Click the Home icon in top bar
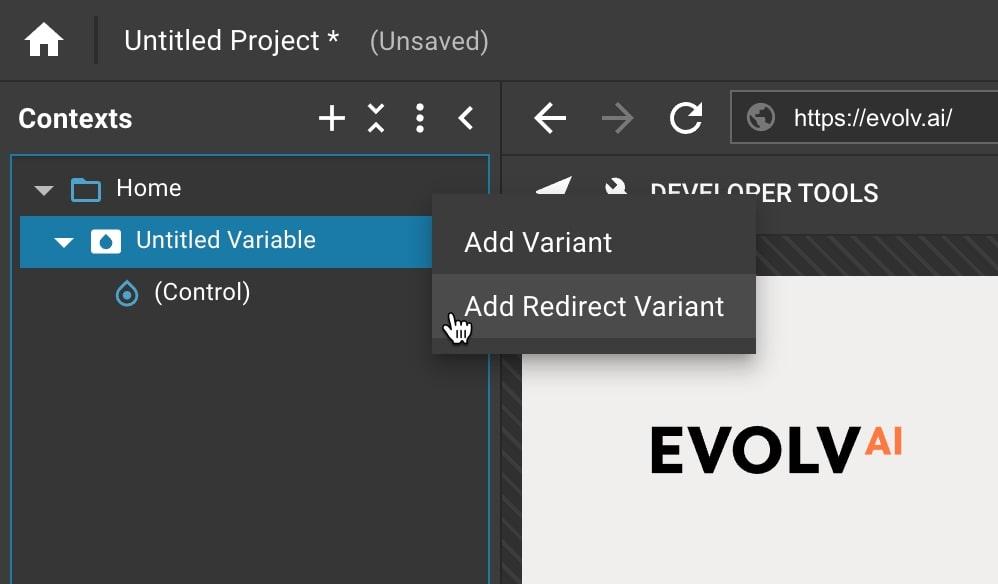 point(44,41)
